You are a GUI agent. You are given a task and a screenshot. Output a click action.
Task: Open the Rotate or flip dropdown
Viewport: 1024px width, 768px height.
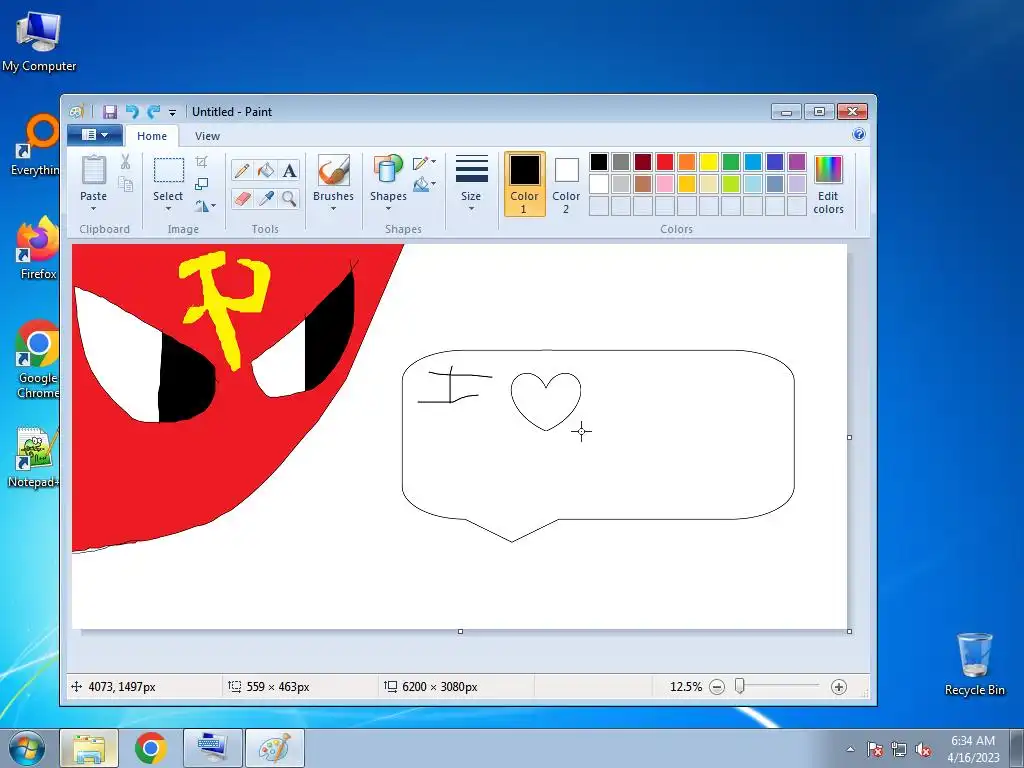tap(205, 206)
